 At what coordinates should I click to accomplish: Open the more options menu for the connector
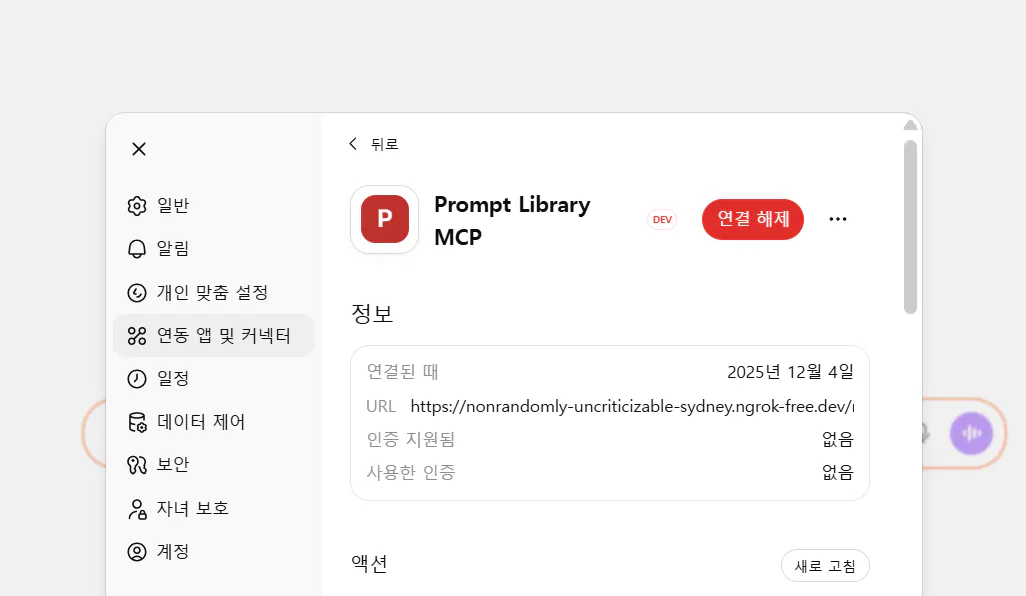[838, 219]
